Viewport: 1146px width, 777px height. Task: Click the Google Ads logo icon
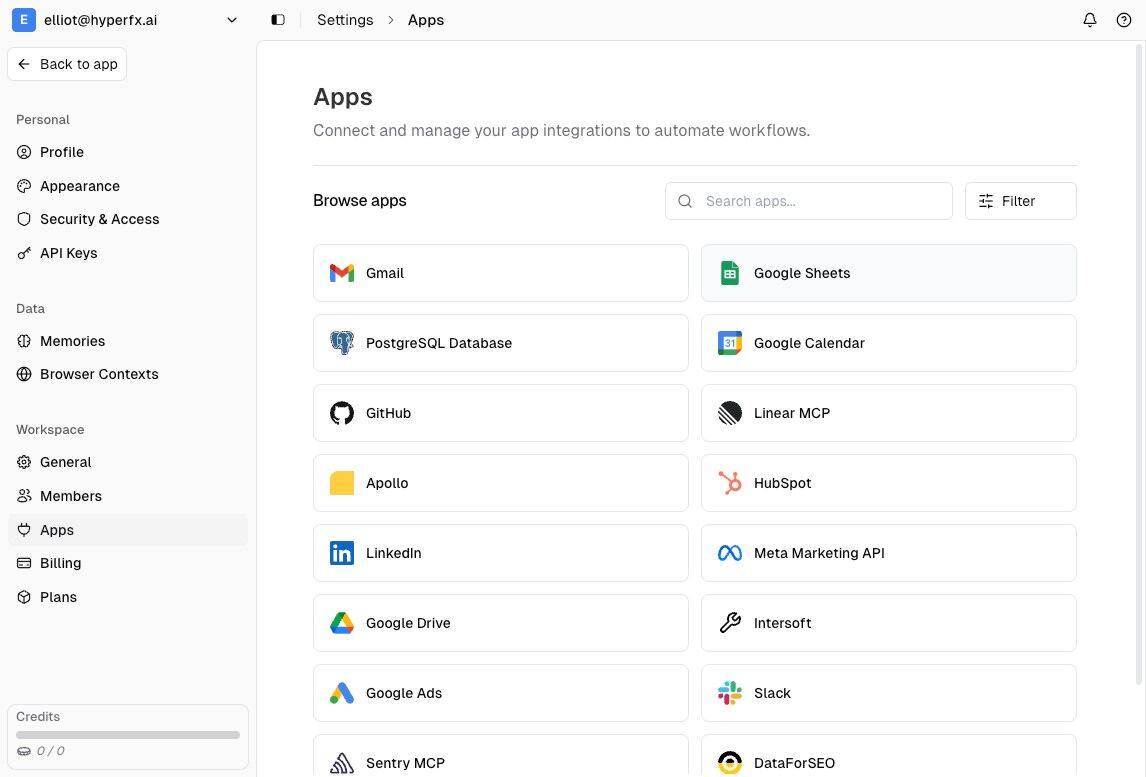click(341, 693)
